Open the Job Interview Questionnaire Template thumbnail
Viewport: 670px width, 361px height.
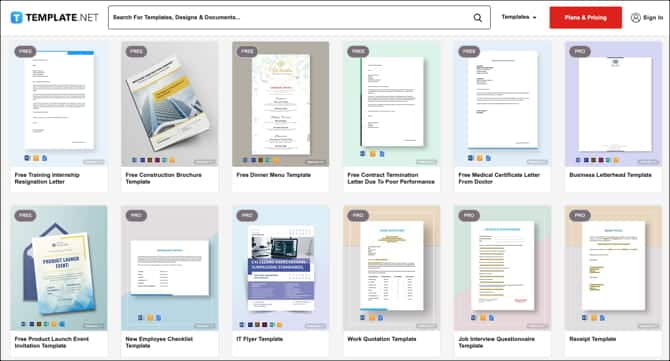[502, 268]
